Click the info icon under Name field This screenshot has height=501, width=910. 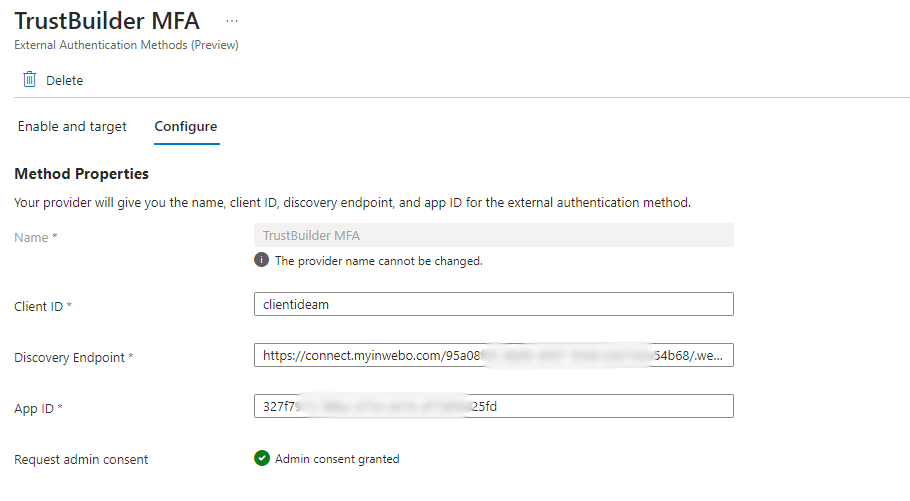pos(262,260)
